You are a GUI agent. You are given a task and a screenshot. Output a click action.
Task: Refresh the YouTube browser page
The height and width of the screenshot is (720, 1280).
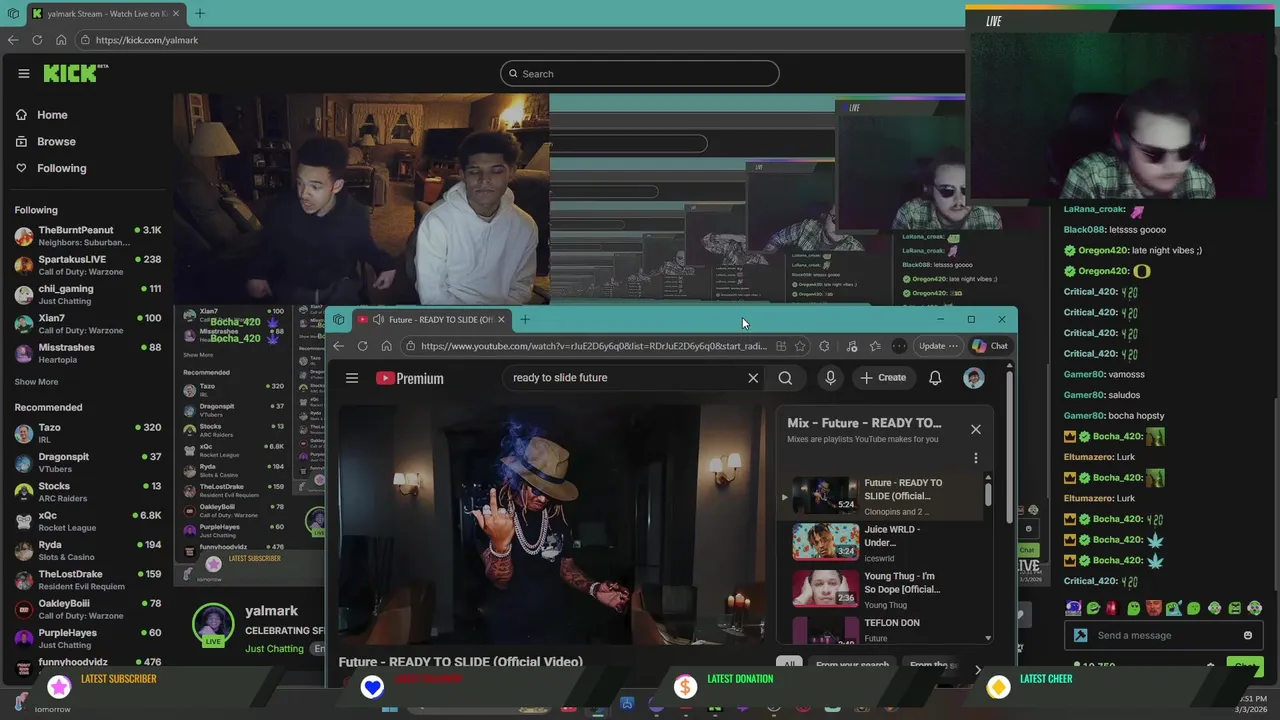[363, 346]
